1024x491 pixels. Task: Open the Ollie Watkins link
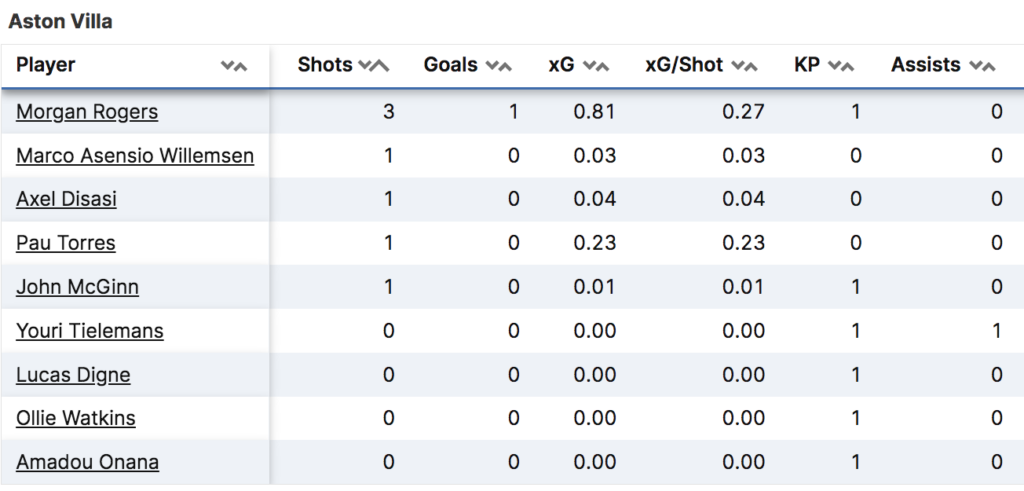tap(75, 418)
